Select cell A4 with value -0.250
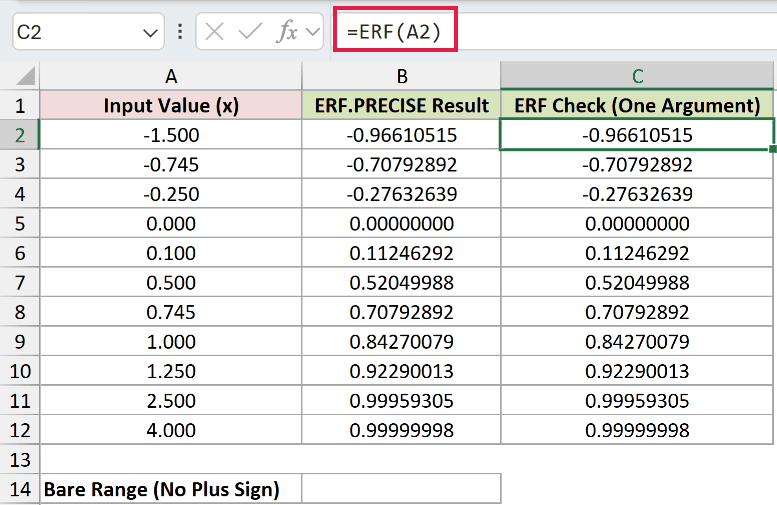The width and height of the screenshot is (777, 505). pos(170,194)
